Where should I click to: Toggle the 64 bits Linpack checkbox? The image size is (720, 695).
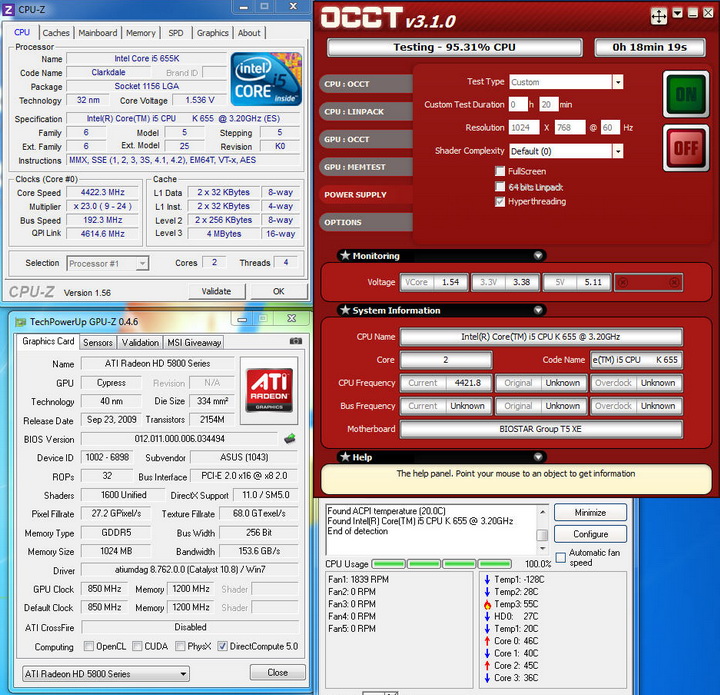click(500, 186)
